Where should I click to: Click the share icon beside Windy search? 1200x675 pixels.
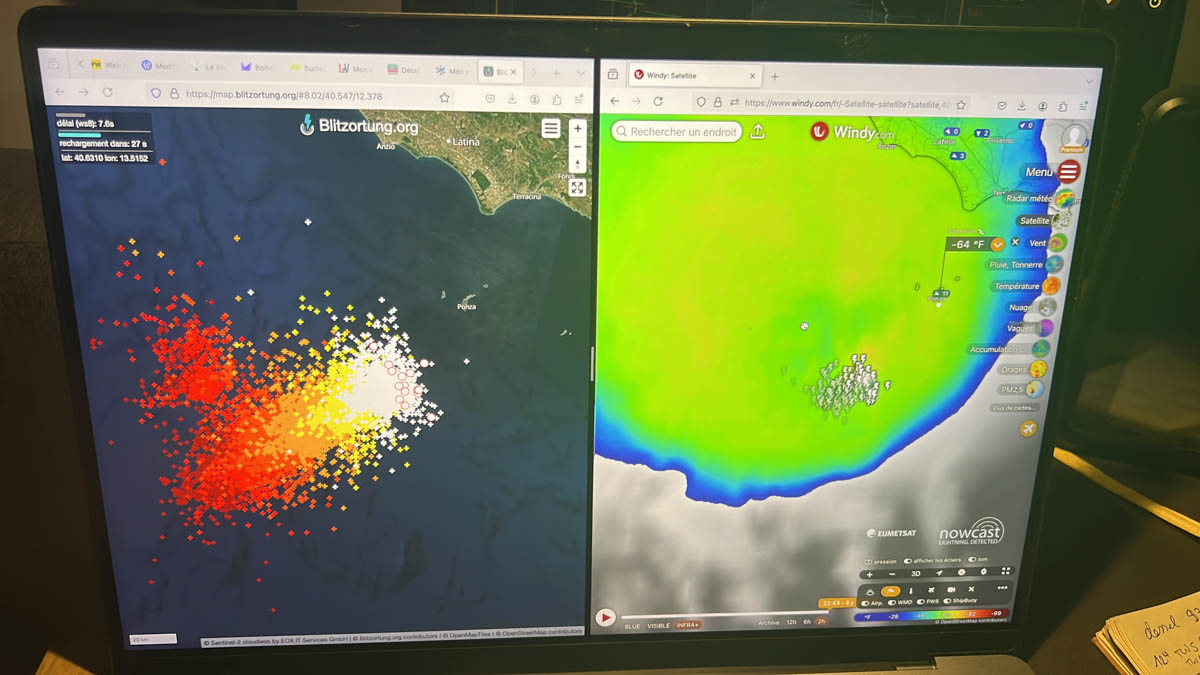click(758, 132)
